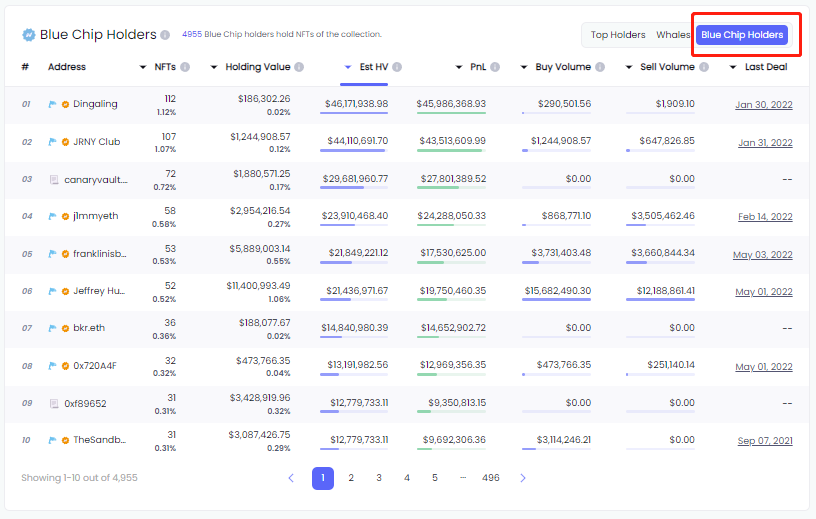Click the flag icon beside 0x720A4F

[52, 366]
